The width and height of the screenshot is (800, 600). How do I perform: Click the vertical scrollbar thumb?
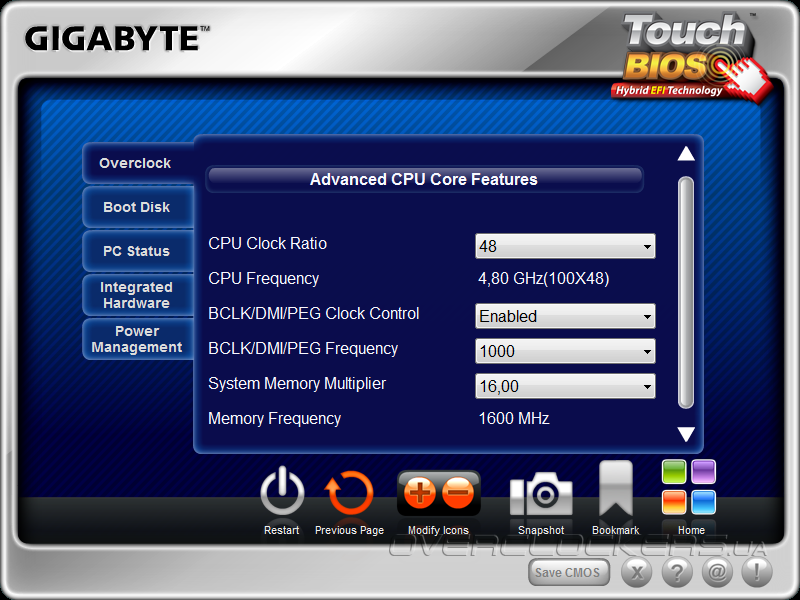click(686, 292)
